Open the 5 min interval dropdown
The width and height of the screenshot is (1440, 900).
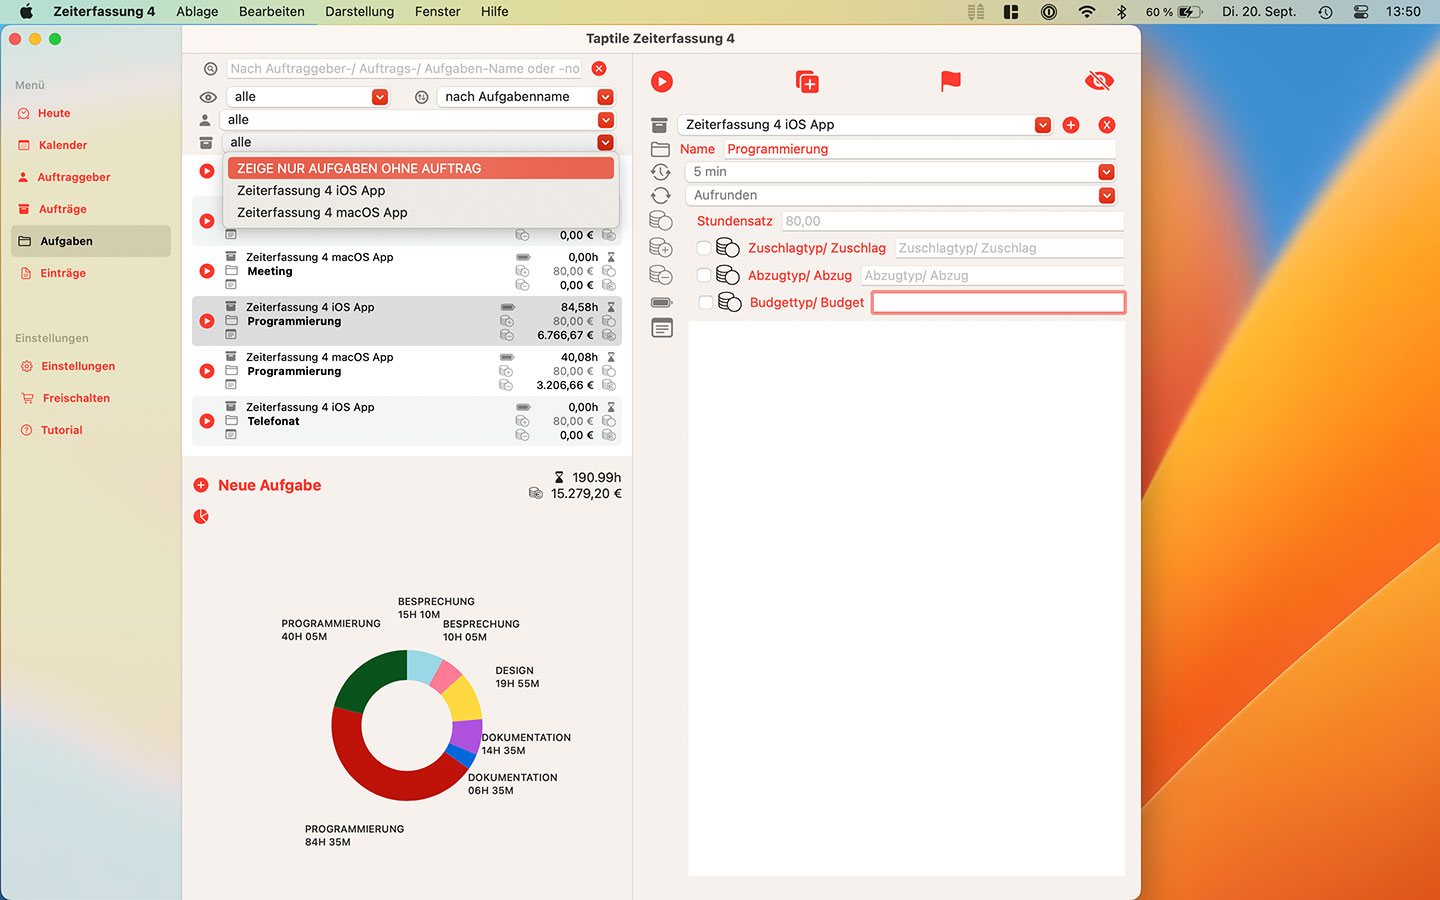click(900, 172)
